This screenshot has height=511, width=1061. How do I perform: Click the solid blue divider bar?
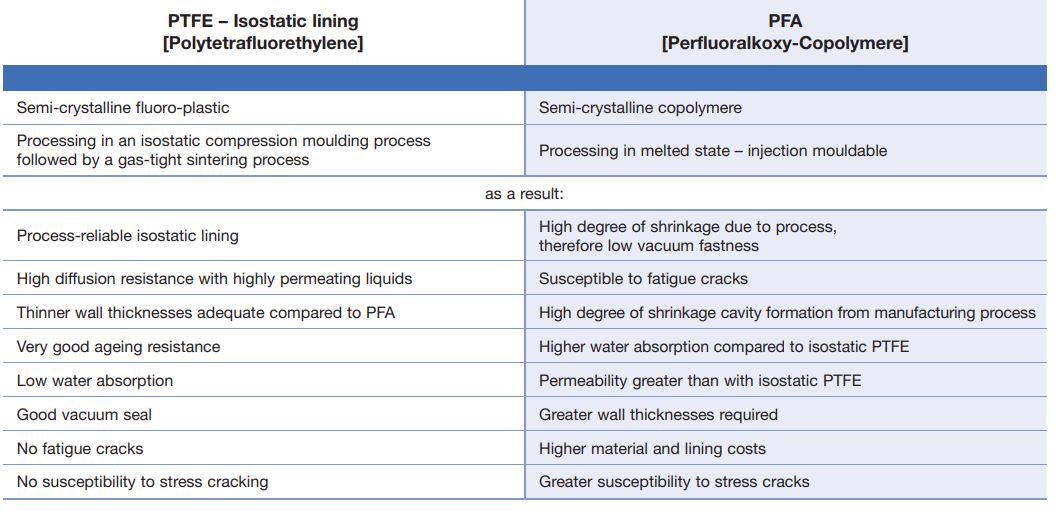point(525,78)
